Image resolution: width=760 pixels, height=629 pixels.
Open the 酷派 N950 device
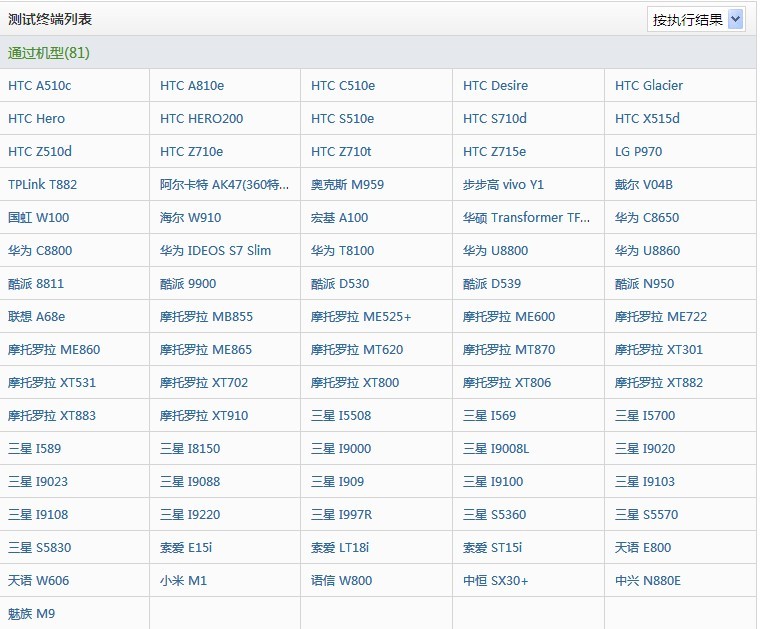coord(645,283)
